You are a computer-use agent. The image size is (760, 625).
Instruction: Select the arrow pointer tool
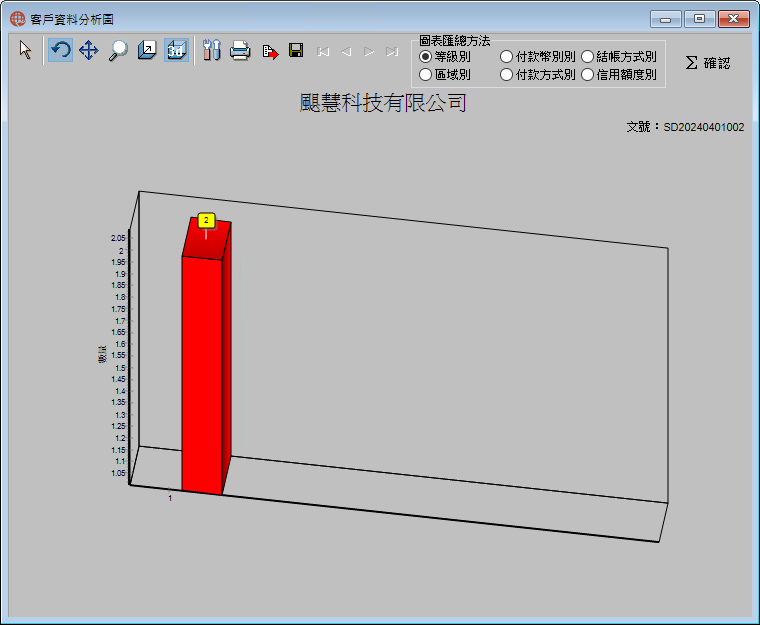[26, 50]
